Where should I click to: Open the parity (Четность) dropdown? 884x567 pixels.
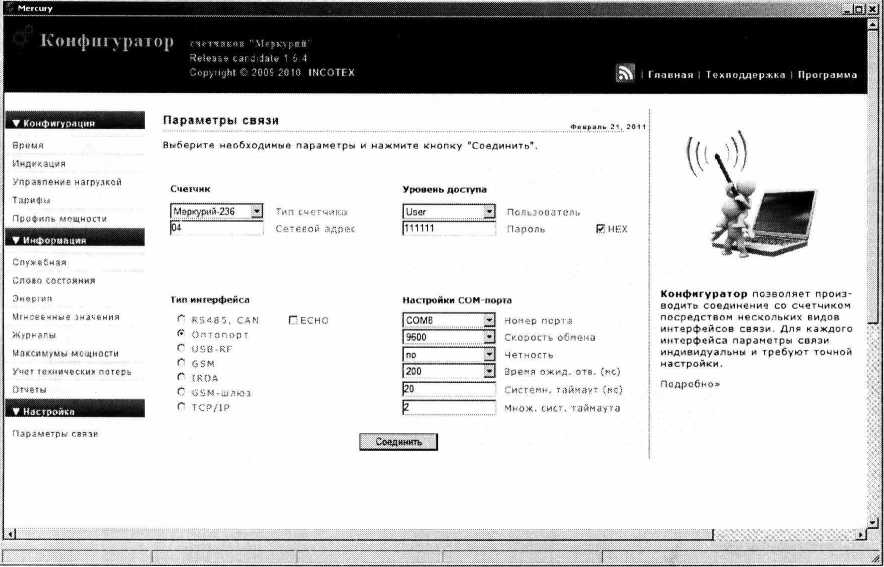coord(449,355)
